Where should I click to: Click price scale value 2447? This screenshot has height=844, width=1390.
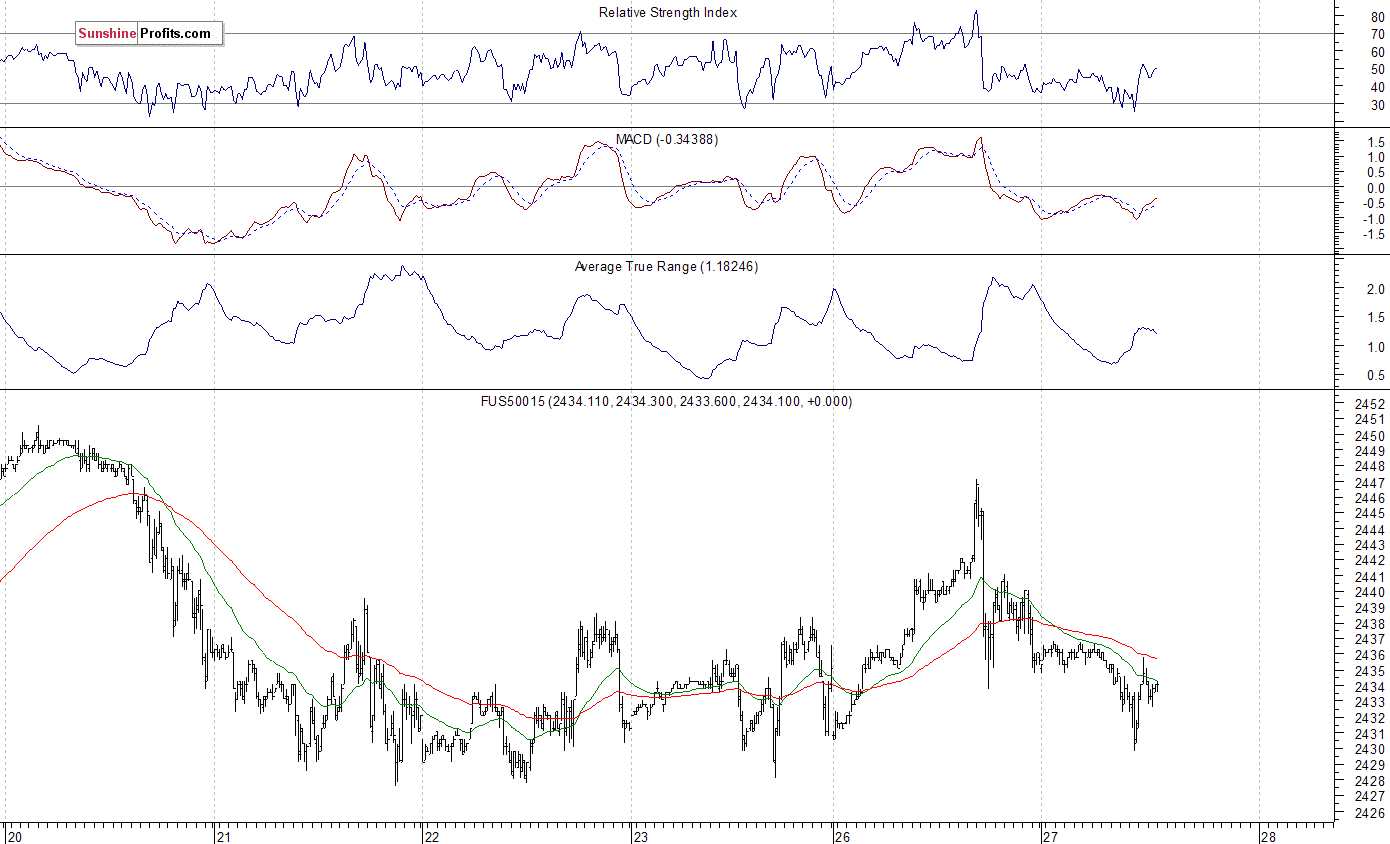click(x=1371, y=483)
